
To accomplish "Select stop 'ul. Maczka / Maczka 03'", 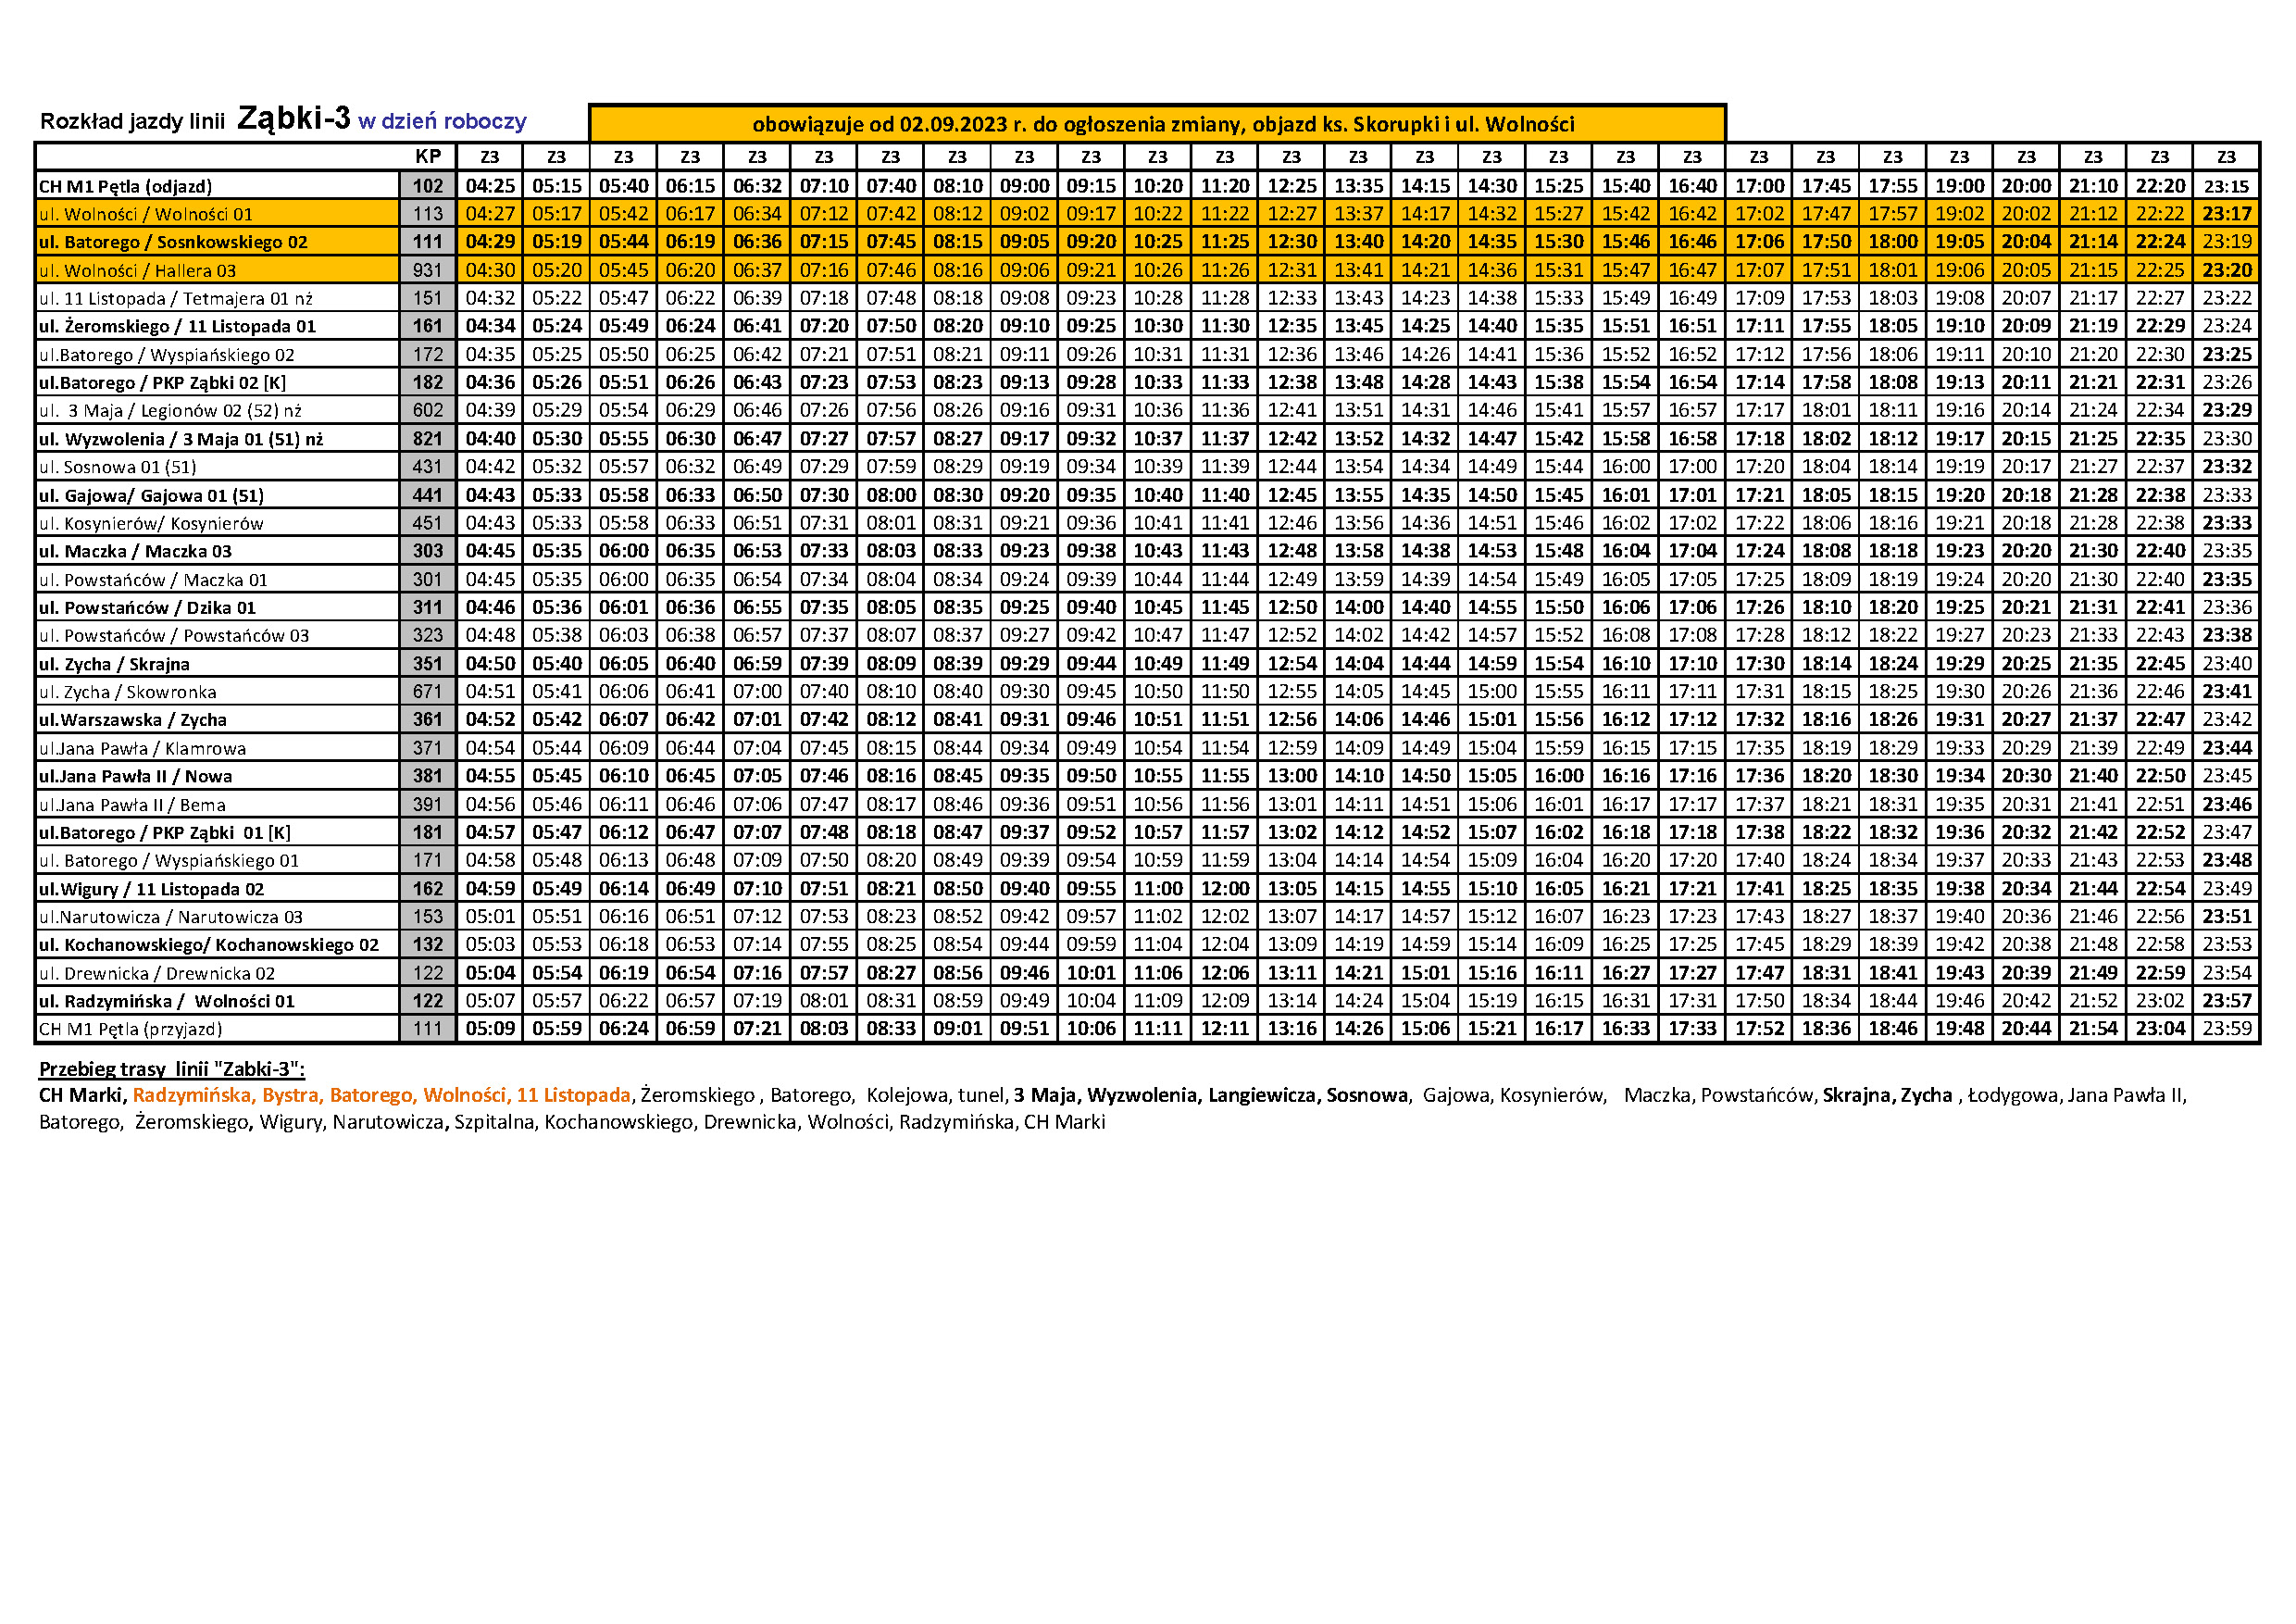I will (135, 551).
